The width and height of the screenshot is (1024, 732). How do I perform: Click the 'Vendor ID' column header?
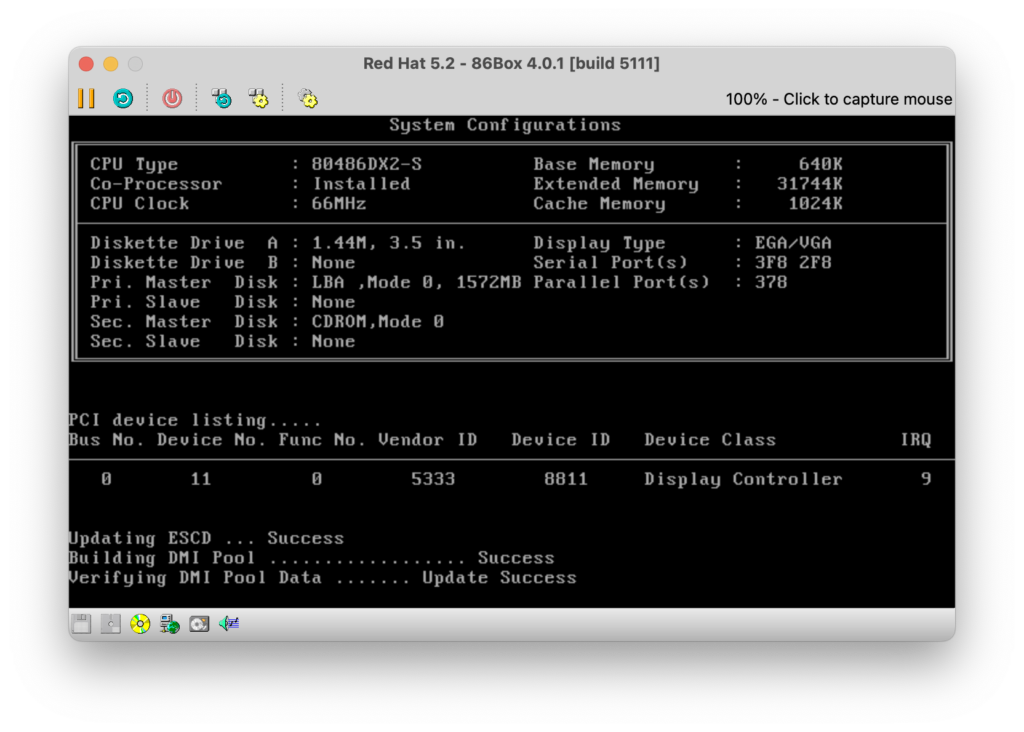click(427, 439)
